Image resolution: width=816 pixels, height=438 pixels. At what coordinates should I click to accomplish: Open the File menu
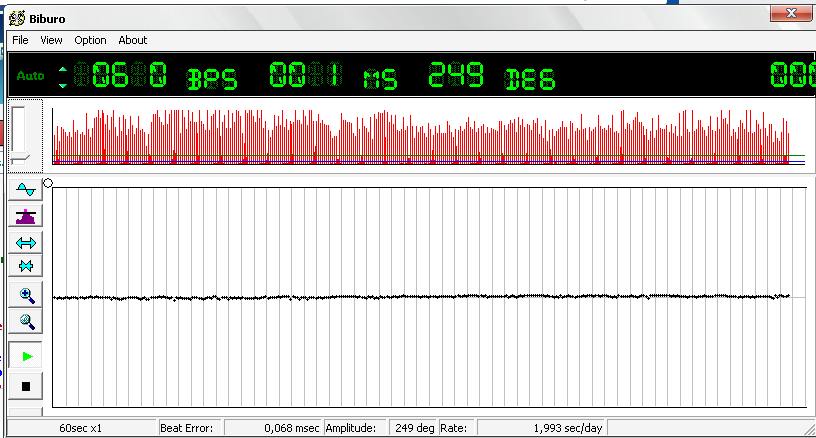coord(20,40)
